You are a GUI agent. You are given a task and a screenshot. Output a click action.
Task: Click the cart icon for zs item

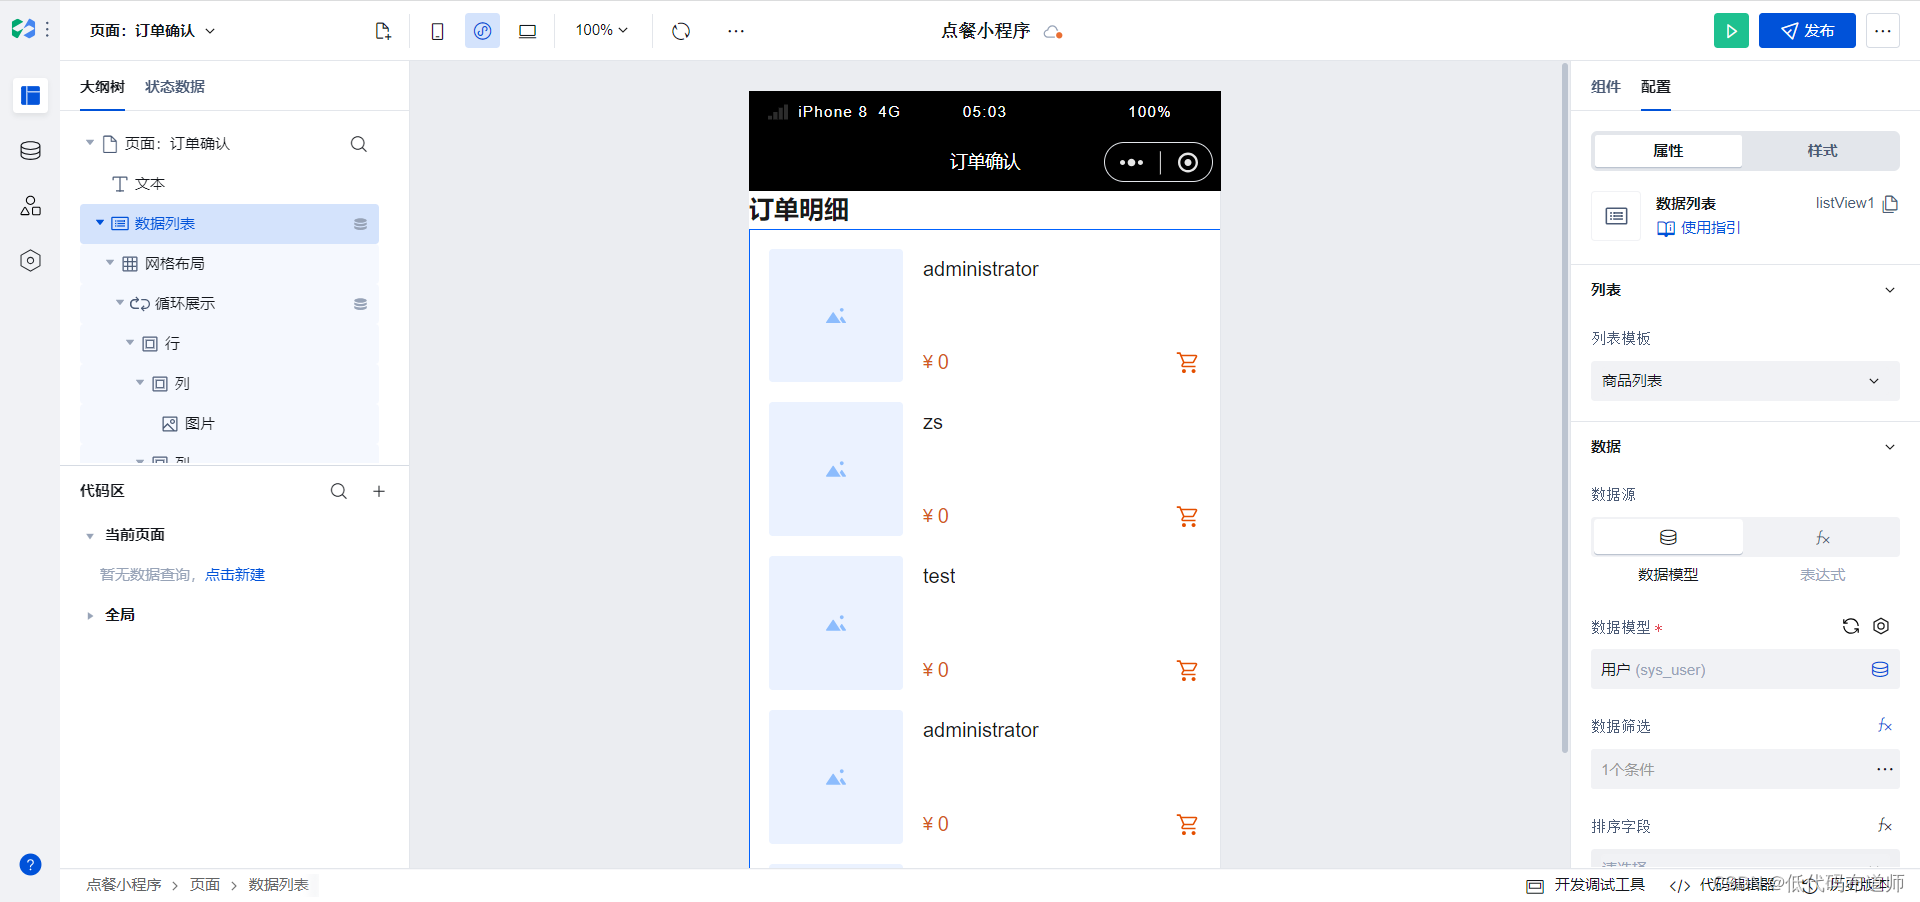tap(1187, 516)
